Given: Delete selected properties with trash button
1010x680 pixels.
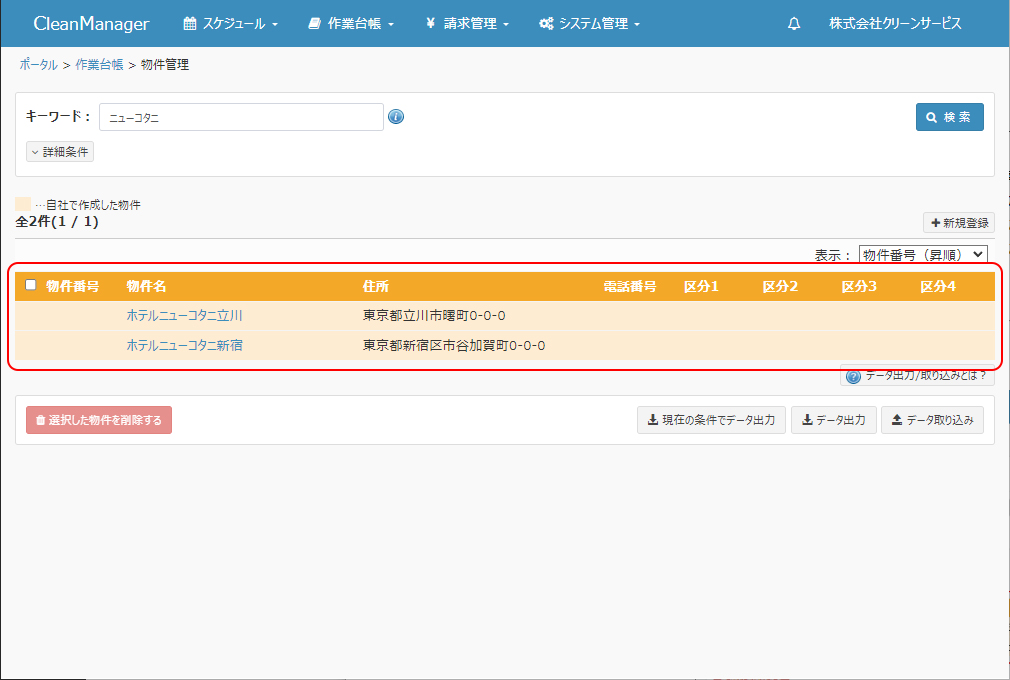Looking at the screenshot, I should pyautogui.click(x=99, y=420).
